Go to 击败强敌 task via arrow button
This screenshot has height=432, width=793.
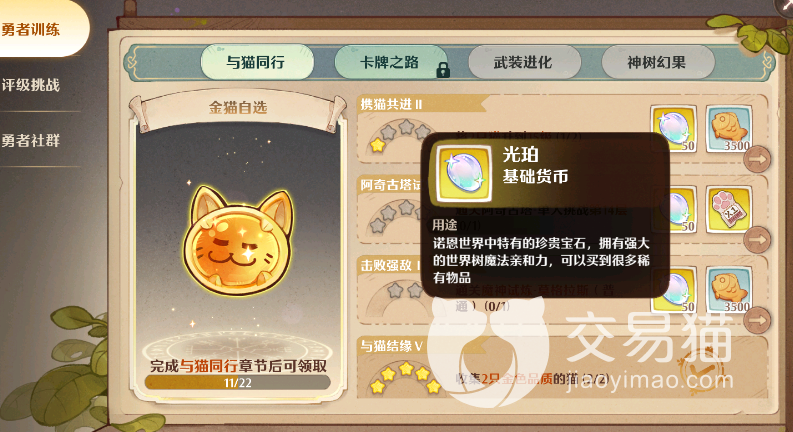coord(757,320)
